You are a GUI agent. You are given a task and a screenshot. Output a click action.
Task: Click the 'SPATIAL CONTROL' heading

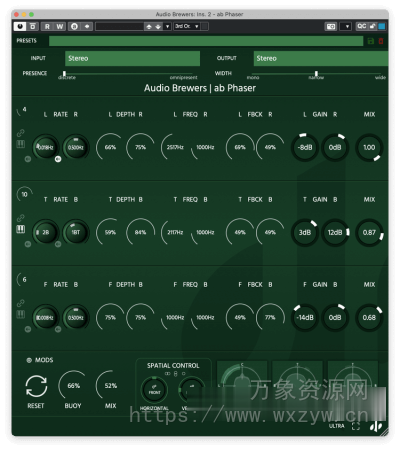(173, 366)
